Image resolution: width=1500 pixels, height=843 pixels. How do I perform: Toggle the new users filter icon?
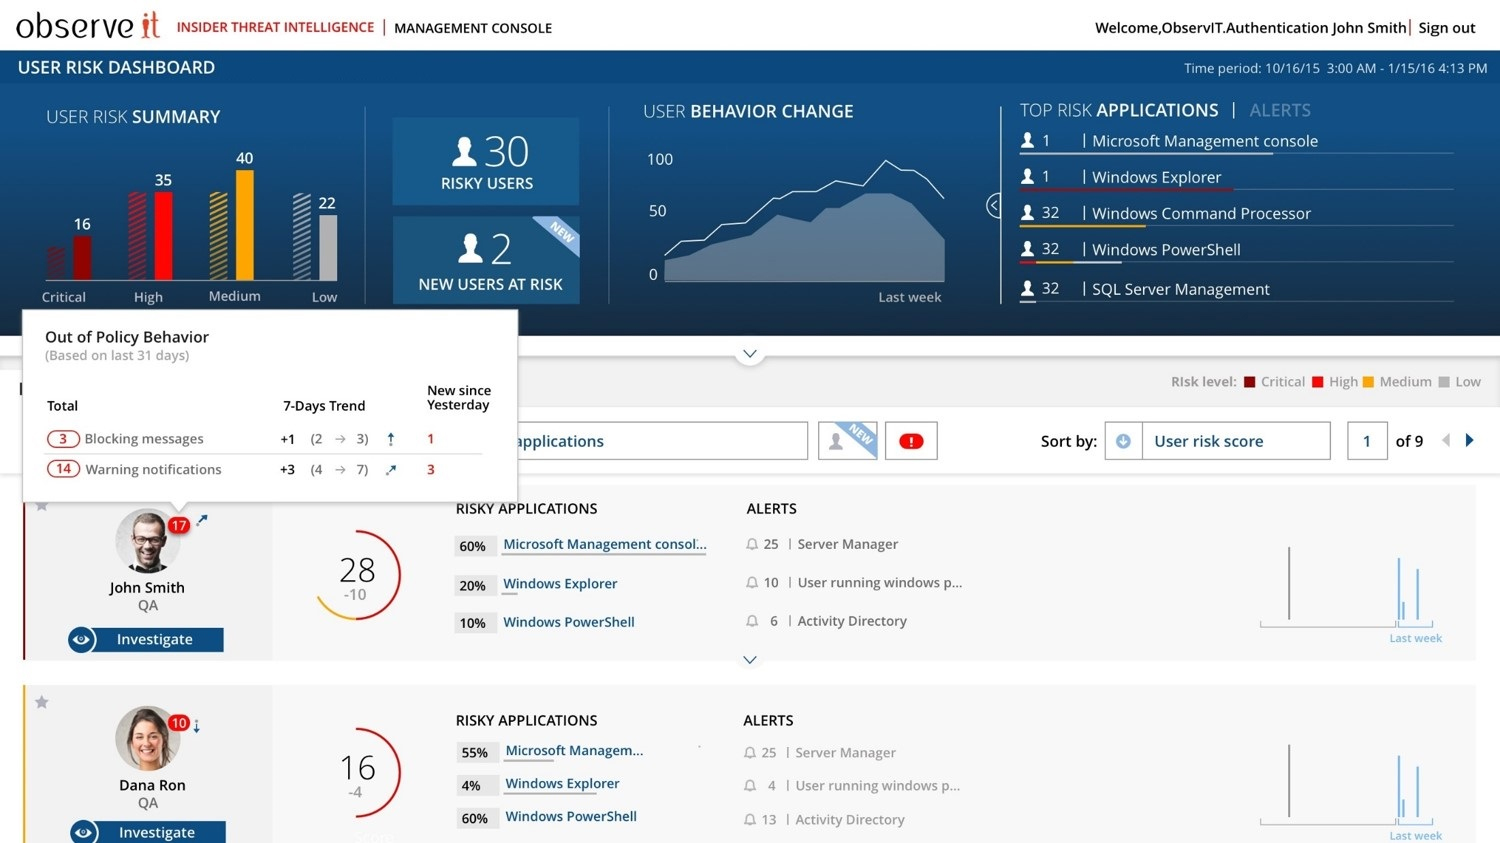click(x=847, y=441)
